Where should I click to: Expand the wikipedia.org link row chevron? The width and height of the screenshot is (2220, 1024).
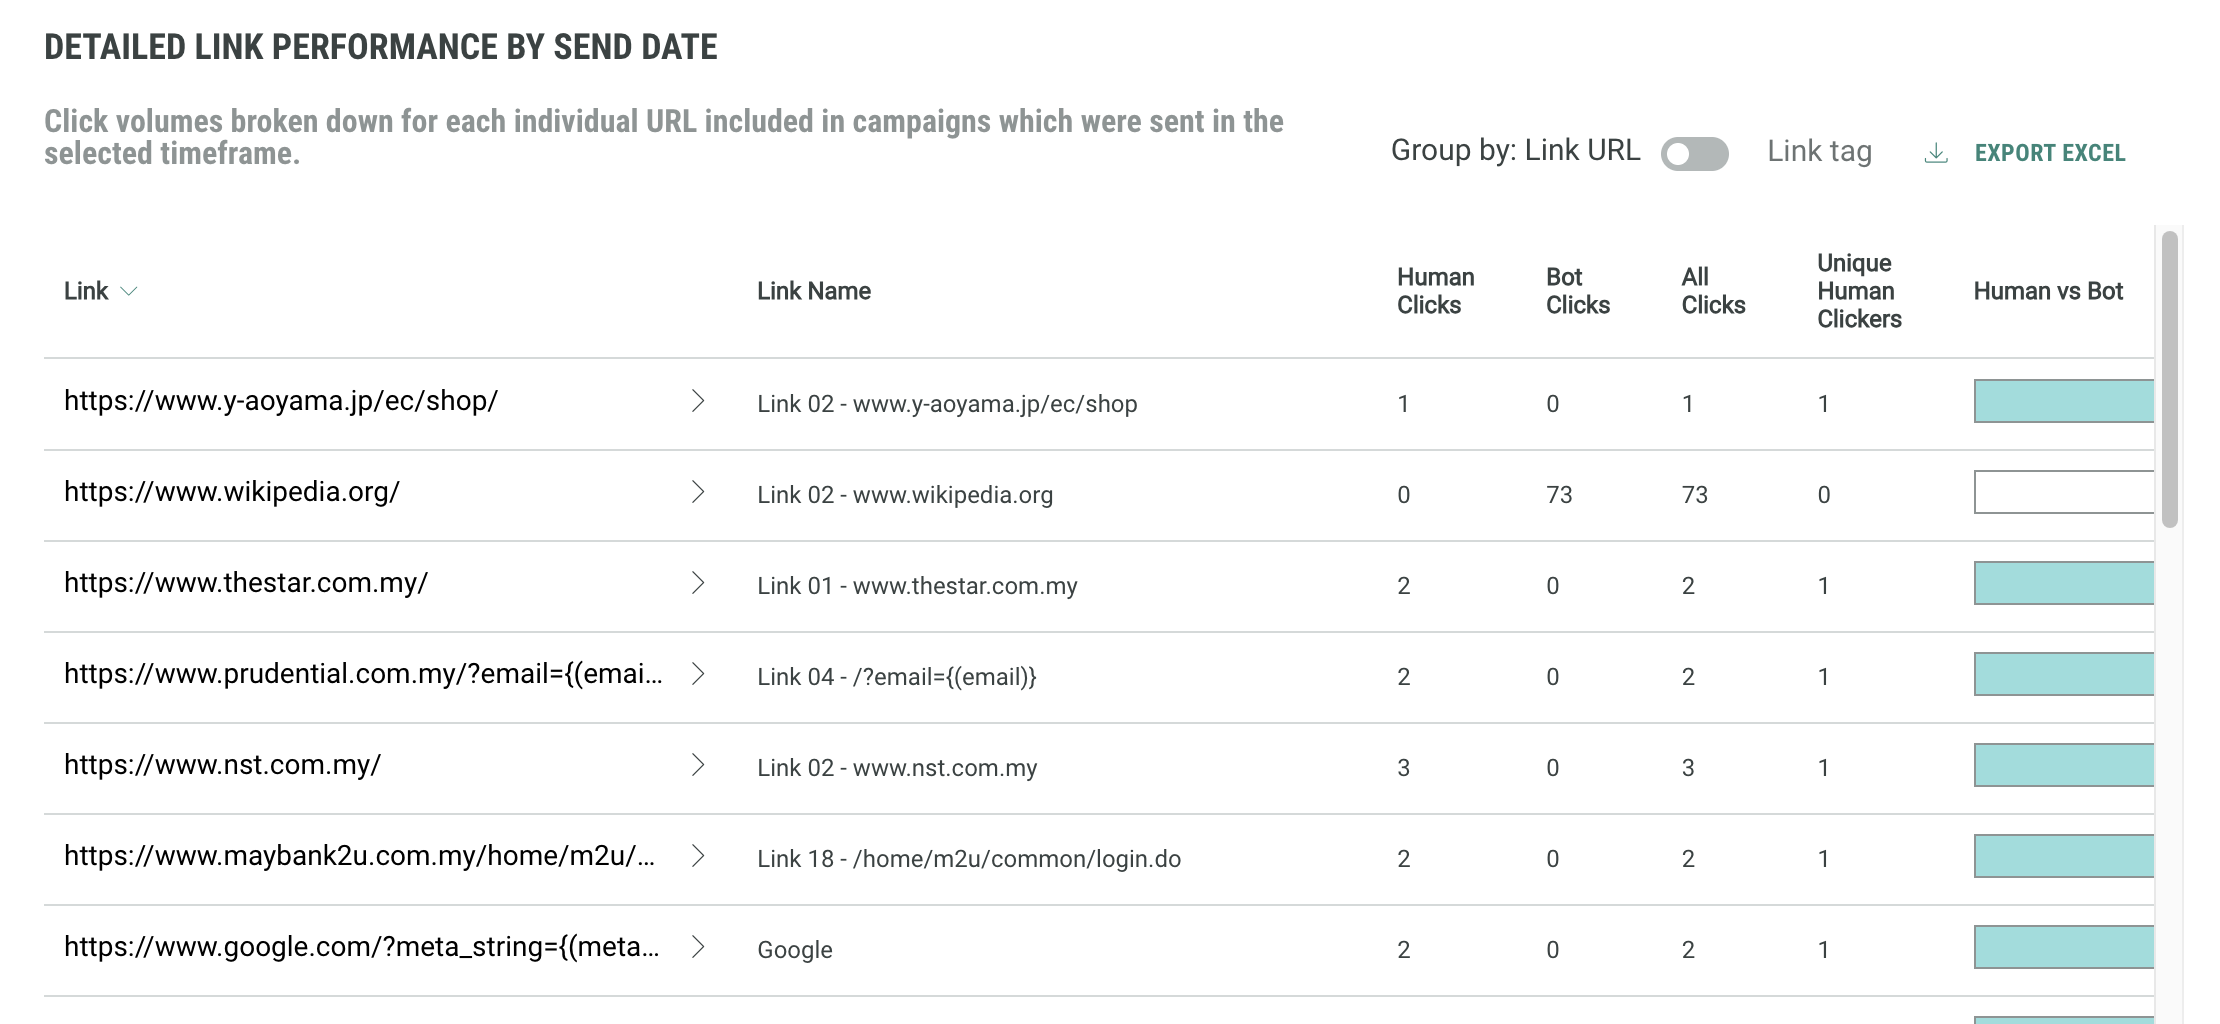(698, 492)
